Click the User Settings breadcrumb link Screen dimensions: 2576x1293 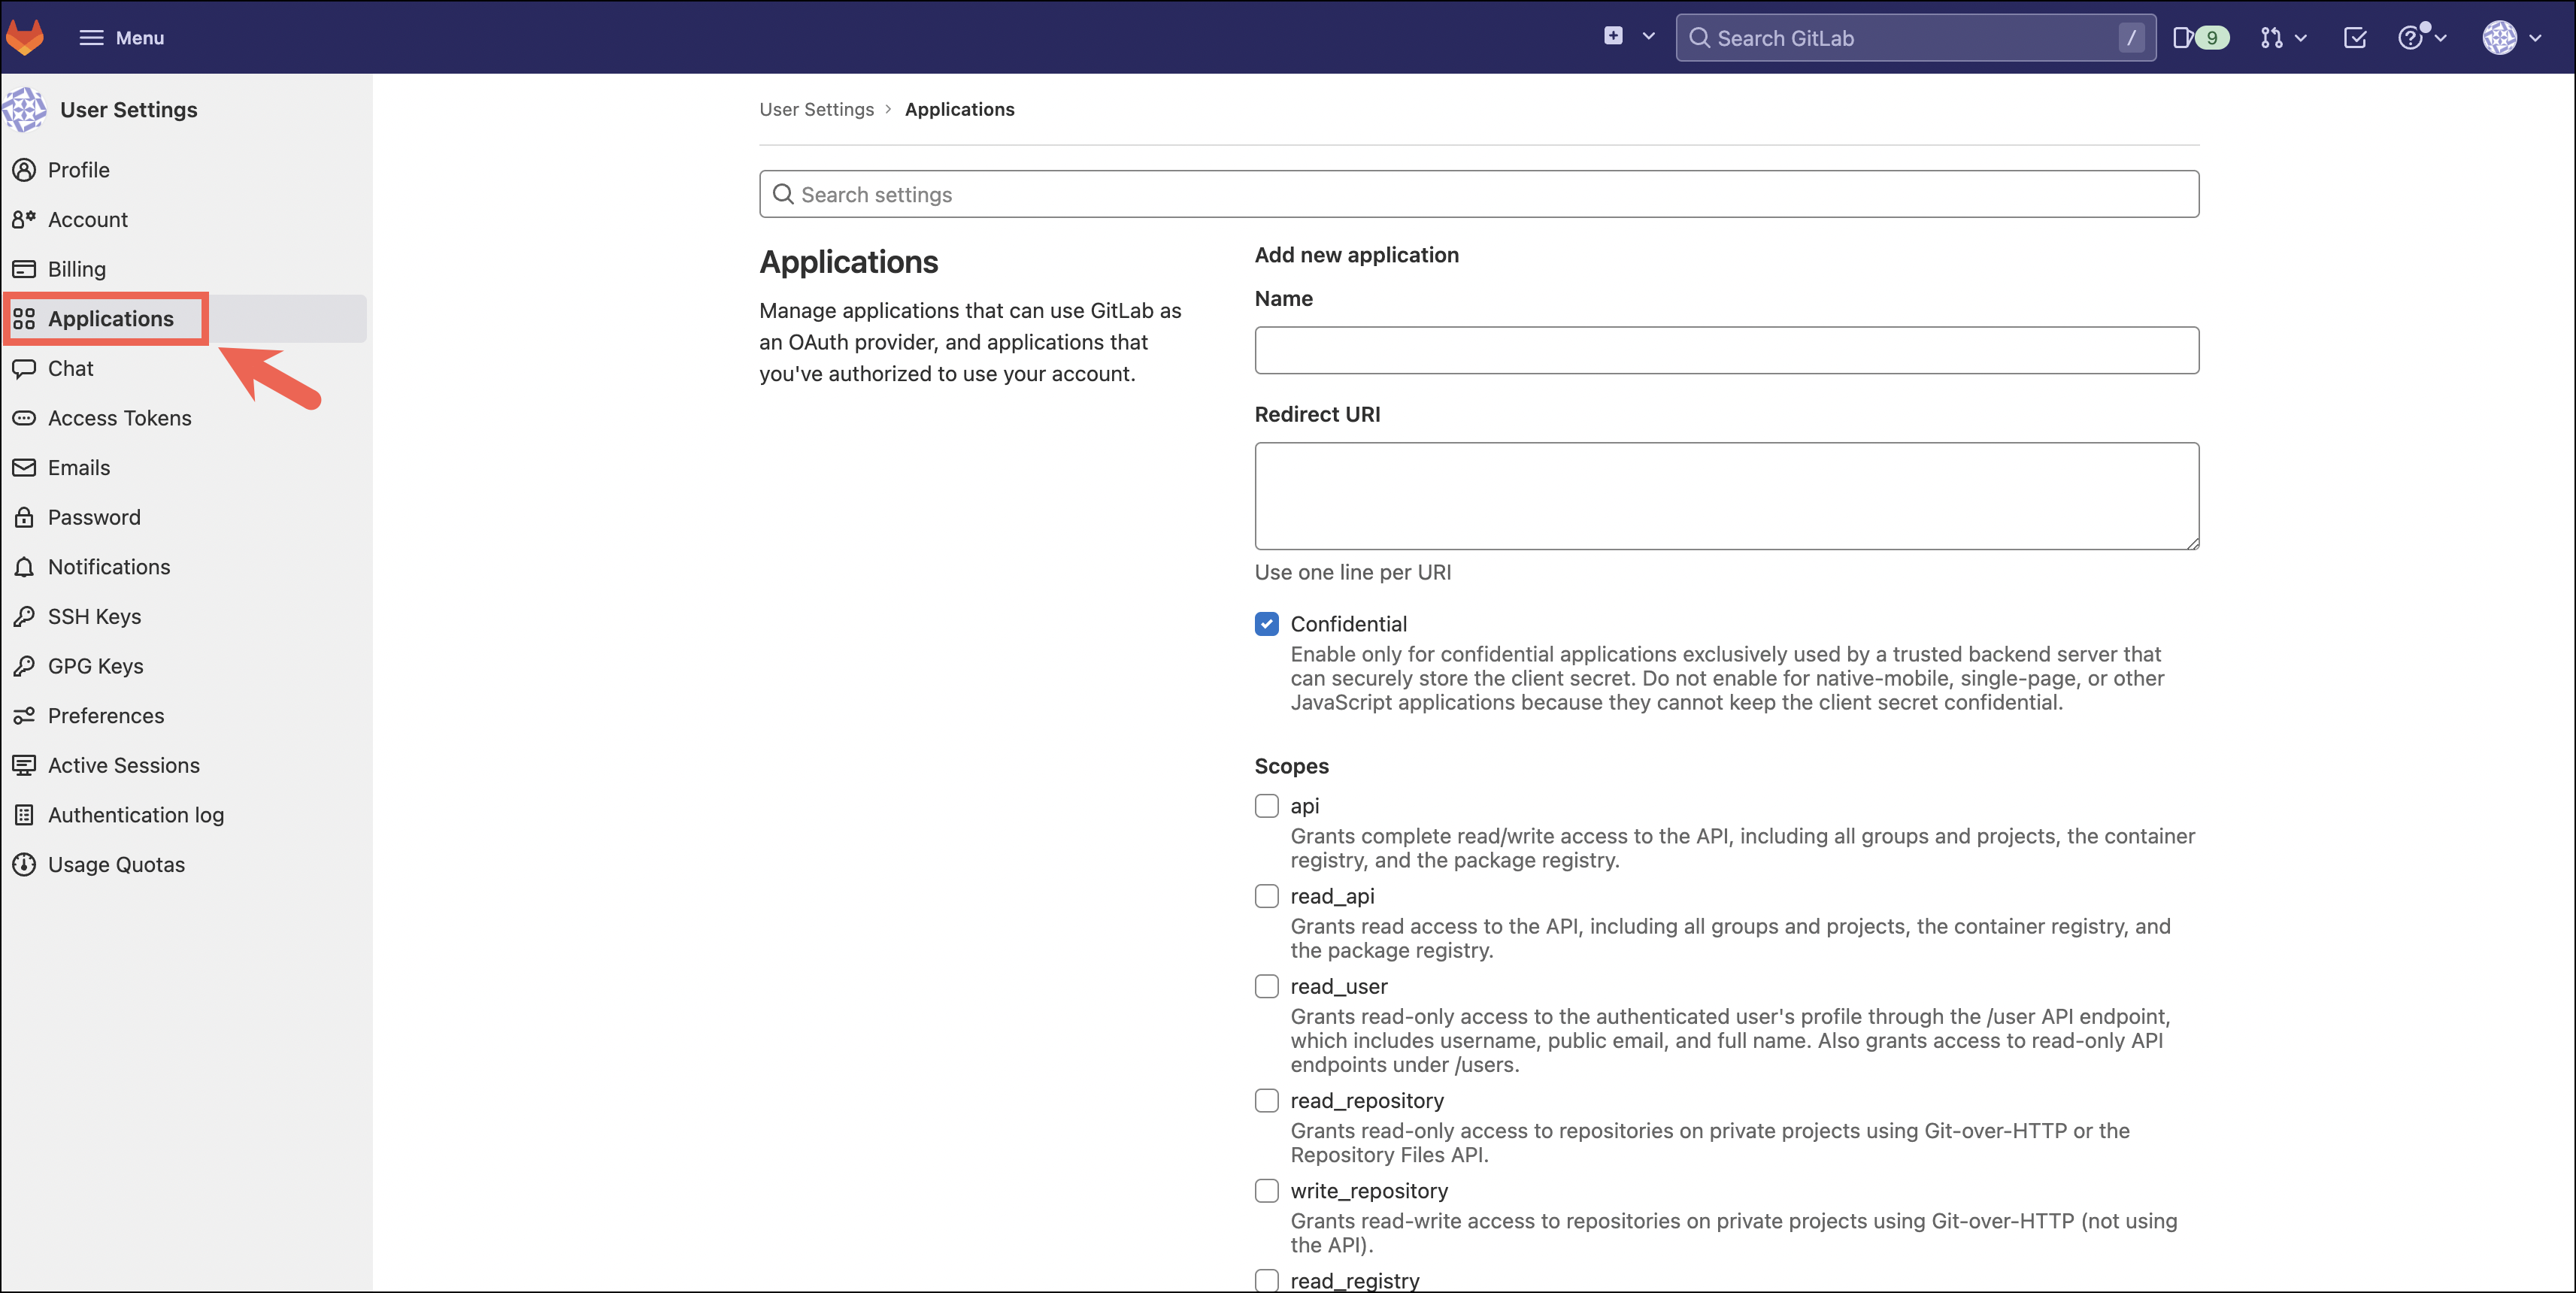pyautogui.click(x=816, y=109)
